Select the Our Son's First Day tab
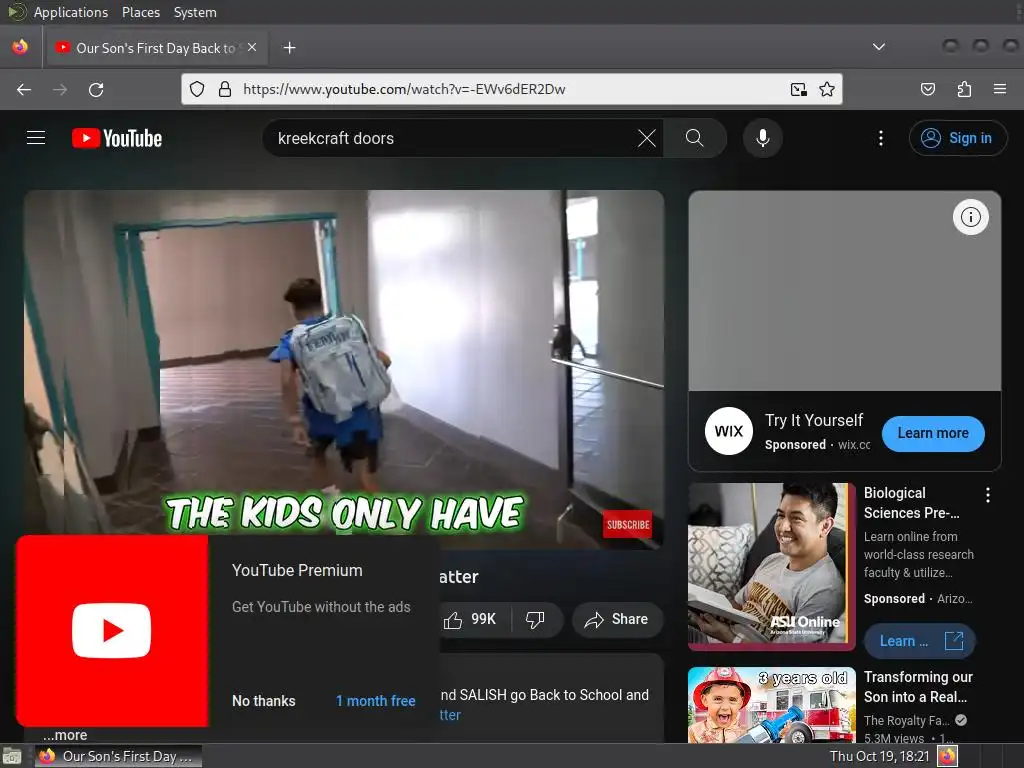This screenshot has width=1024, height=768. [x=155, y=48]
